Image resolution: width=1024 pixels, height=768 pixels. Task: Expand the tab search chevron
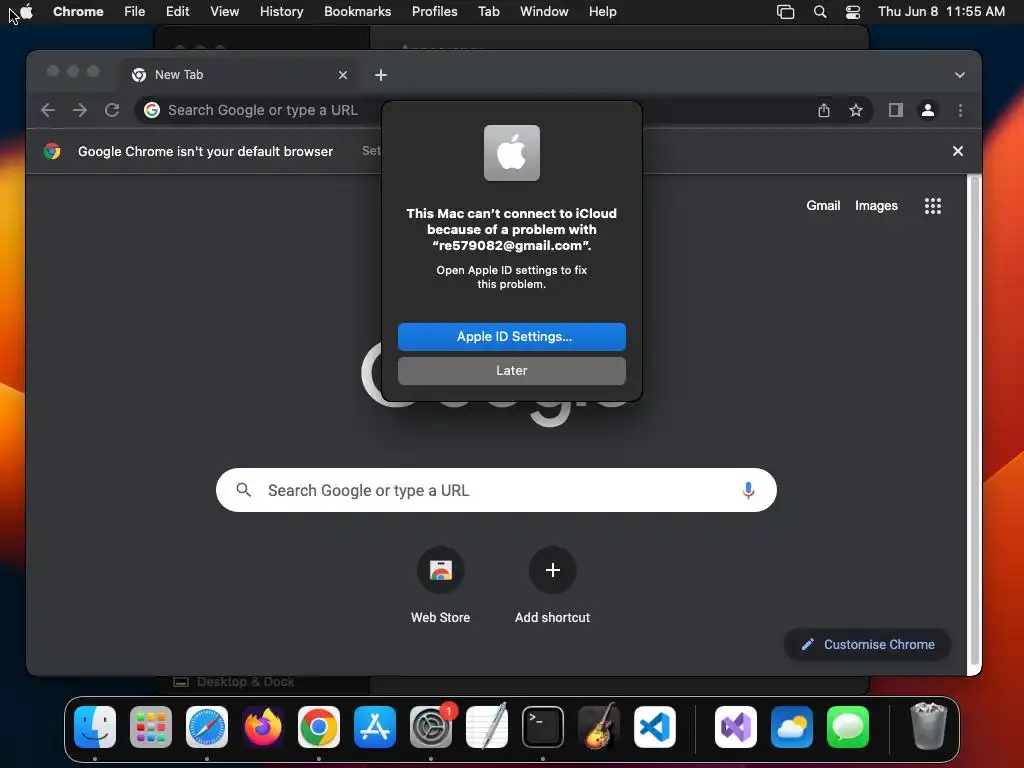point(959,75)
